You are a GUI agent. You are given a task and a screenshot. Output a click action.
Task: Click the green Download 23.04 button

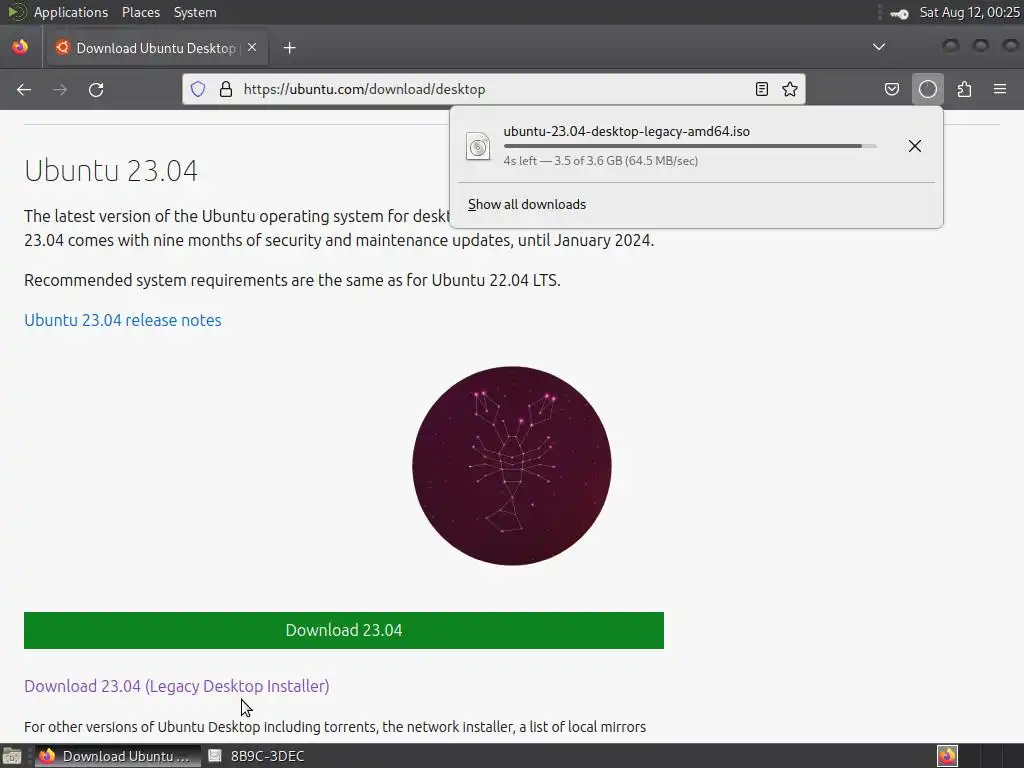coord(344,630)
